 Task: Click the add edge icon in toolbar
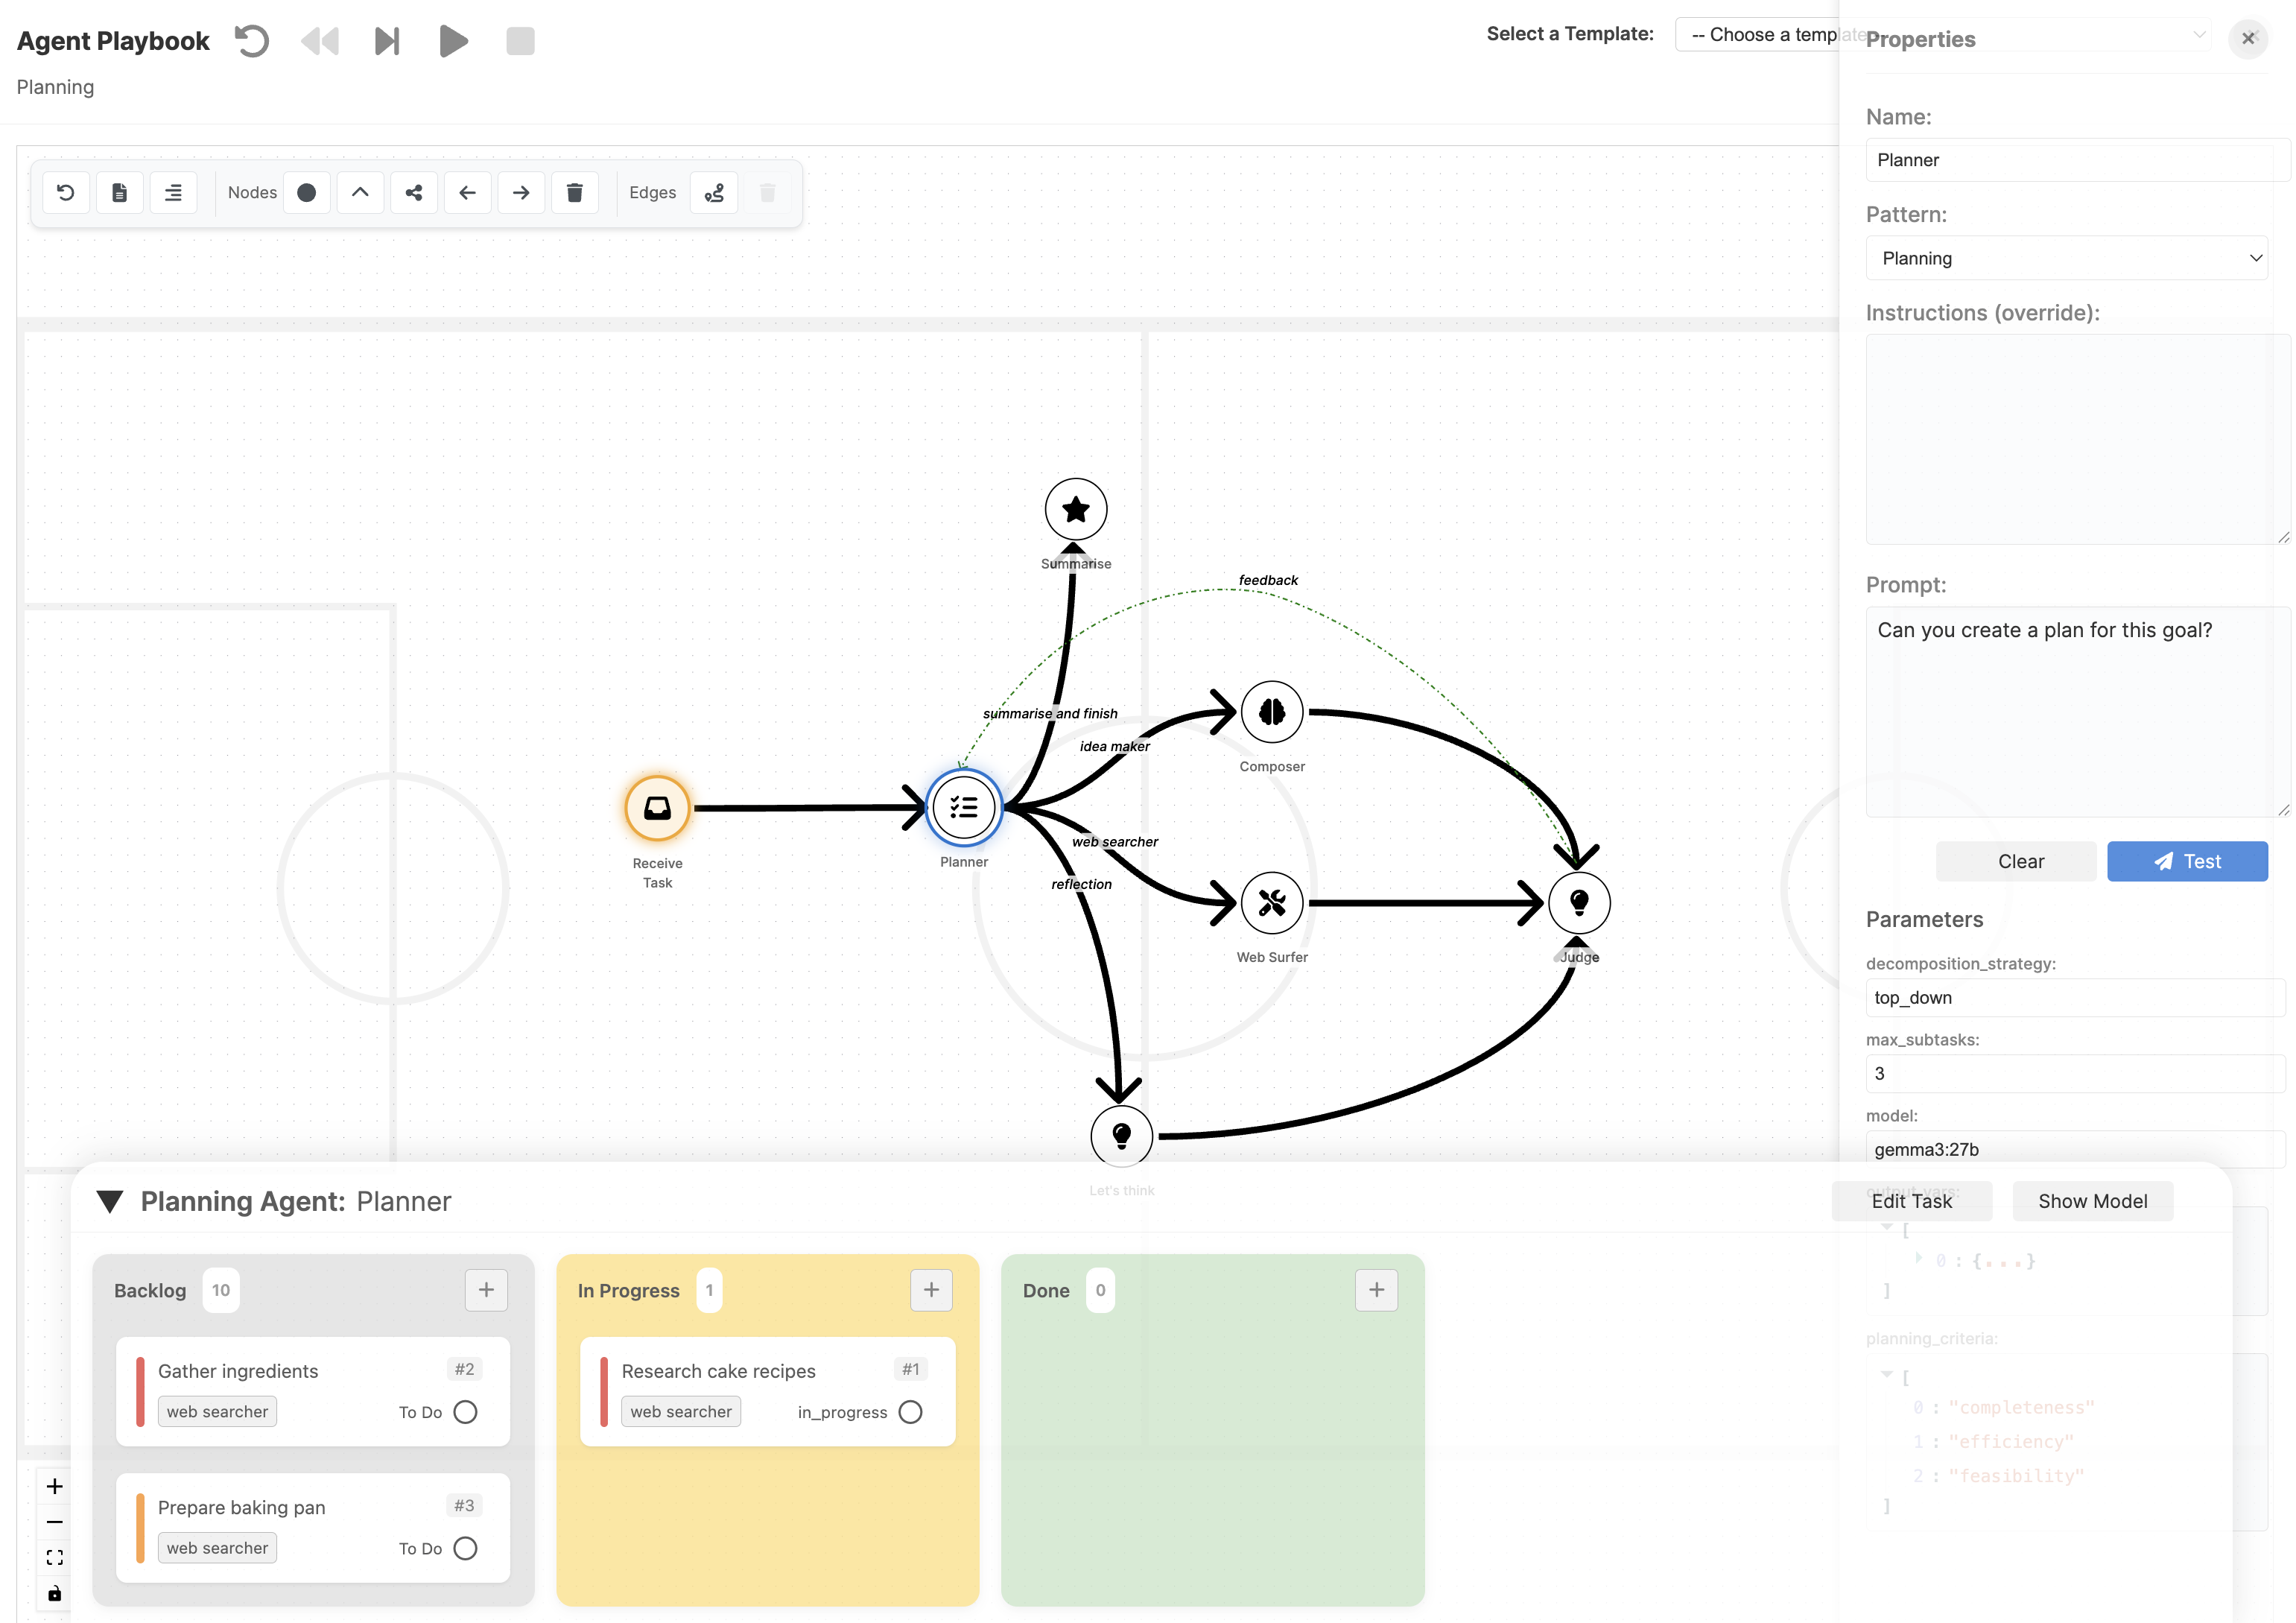pyautogui.click(x=714, y=192)
